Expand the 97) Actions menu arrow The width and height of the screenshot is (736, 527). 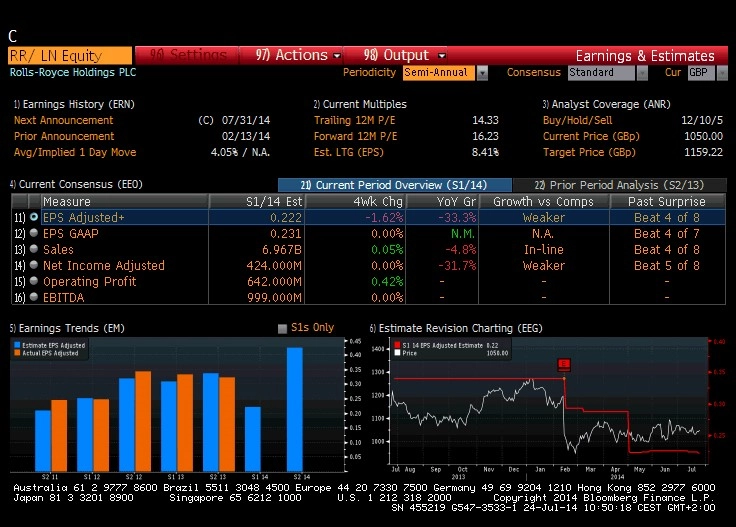pyautogui.click(x=337, y=56)
